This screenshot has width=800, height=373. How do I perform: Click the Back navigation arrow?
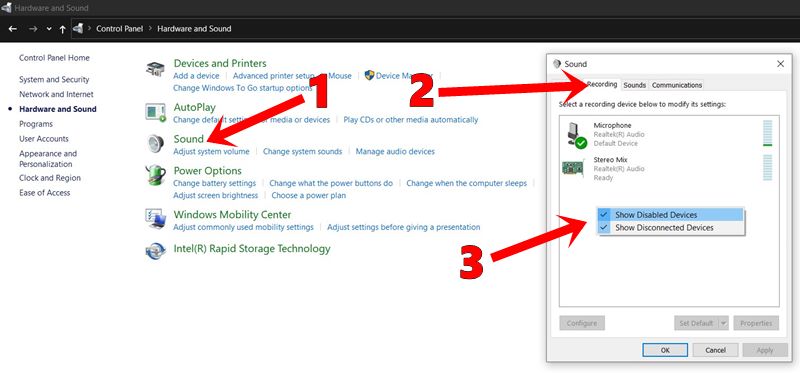point(13,29)
